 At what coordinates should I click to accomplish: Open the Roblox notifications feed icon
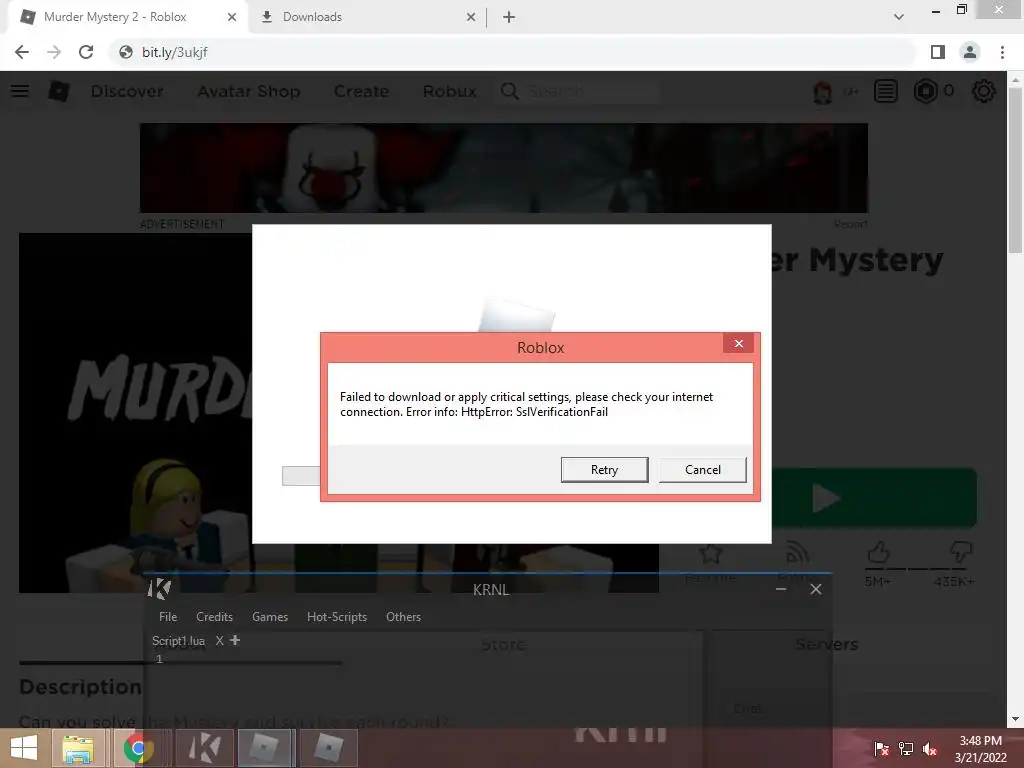click(886, 91)
